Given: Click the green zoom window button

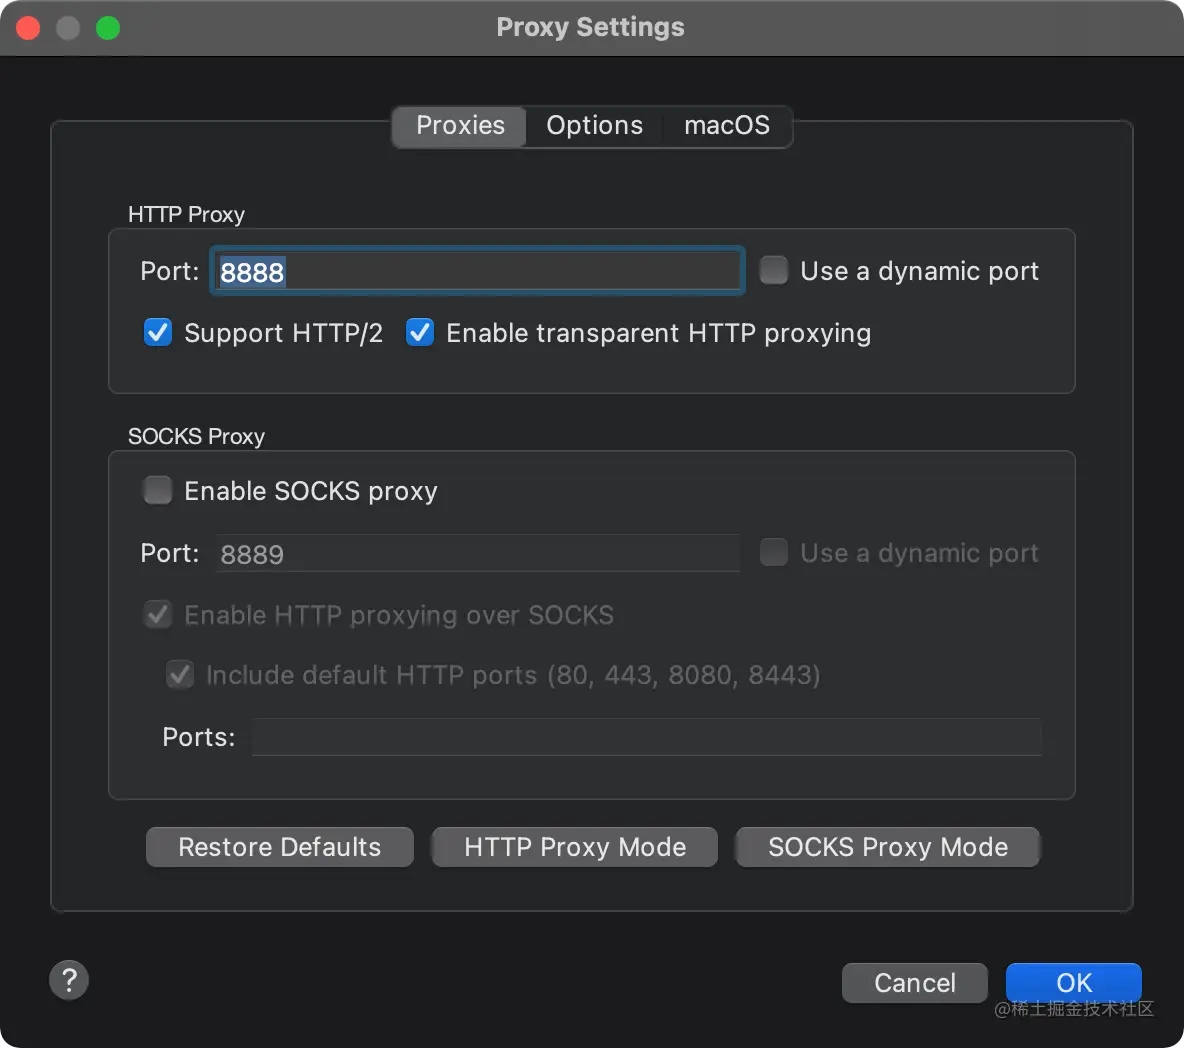Looking at the screenshot, I should 108,28.
